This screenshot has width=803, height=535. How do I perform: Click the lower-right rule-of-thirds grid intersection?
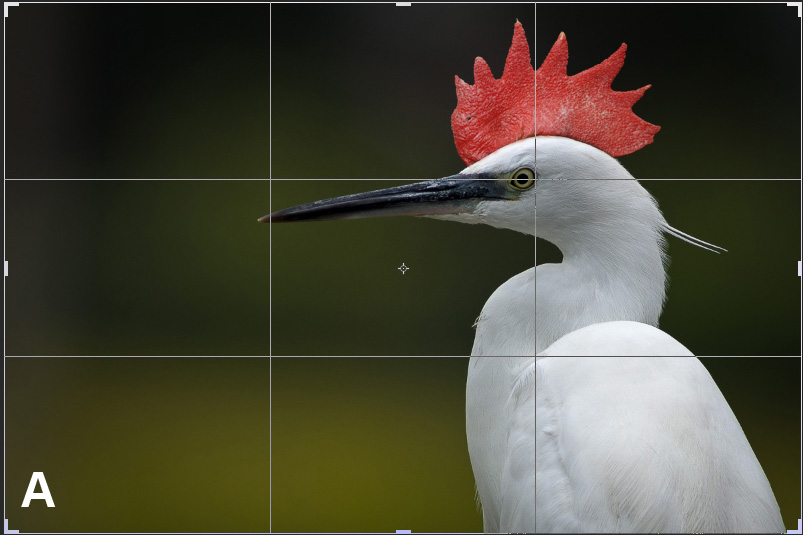coord(535,356)
